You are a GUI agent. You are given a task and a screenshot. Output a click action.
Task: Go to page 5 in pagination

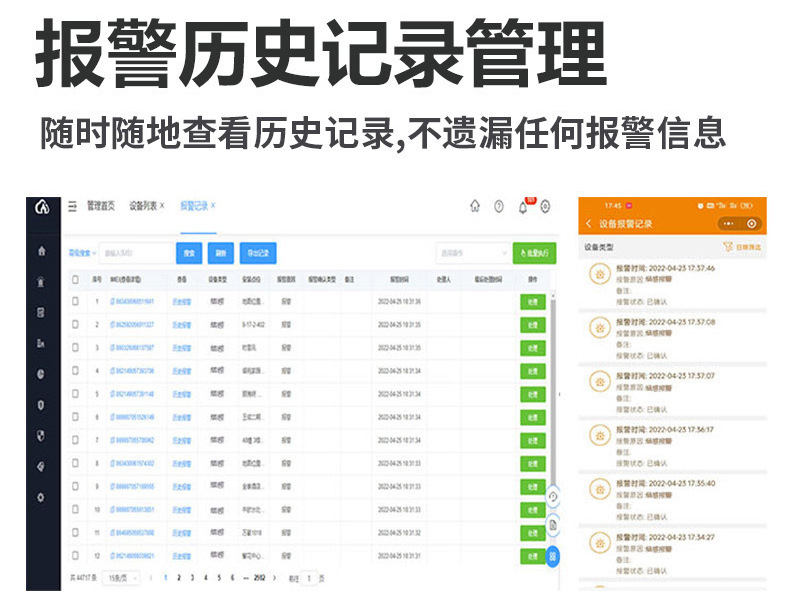(x=219, y=578)
